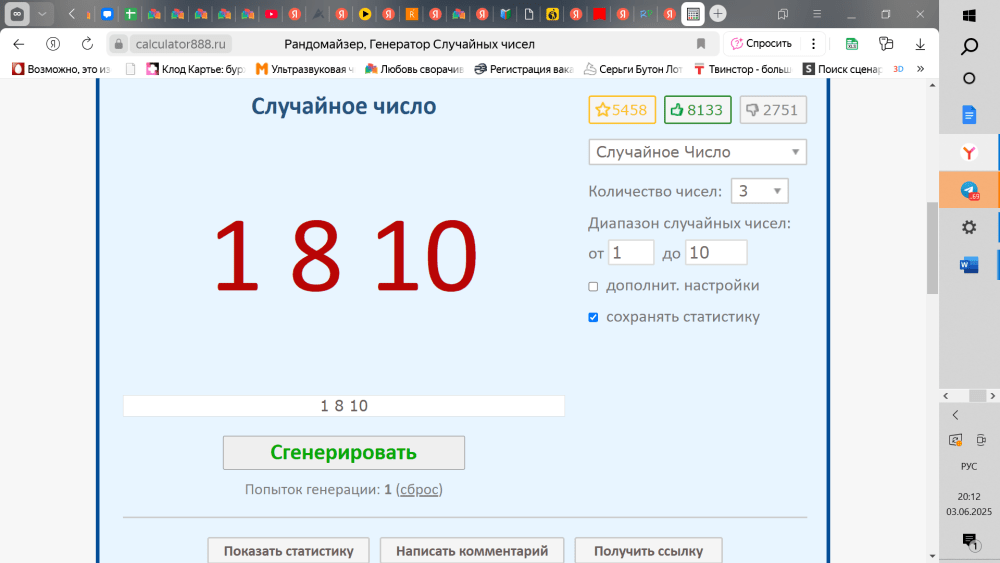
Task: Click the star favorites counter 5458
Action: pyautogui.click(x=621, y=110)
